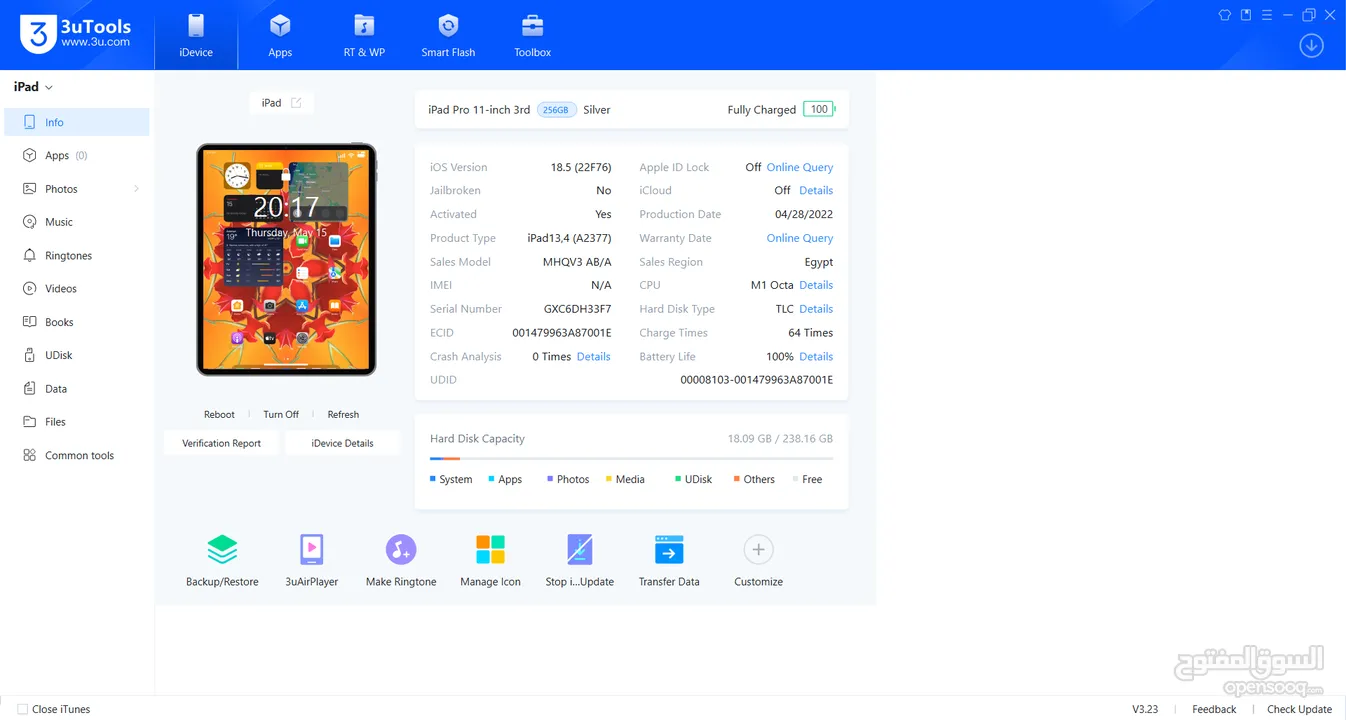1346x720 pixels.
Task: Click the download arrow circle icon
Action: click(x=1311, y=46)
